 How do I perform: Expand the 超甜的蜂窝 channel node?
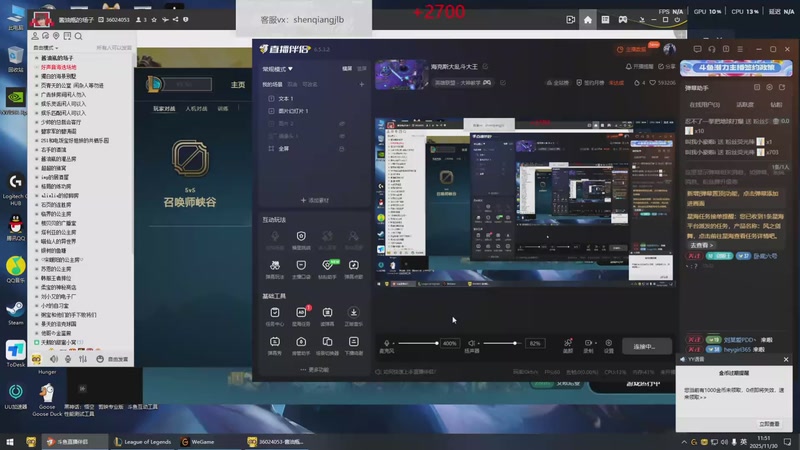click(37, 168)
